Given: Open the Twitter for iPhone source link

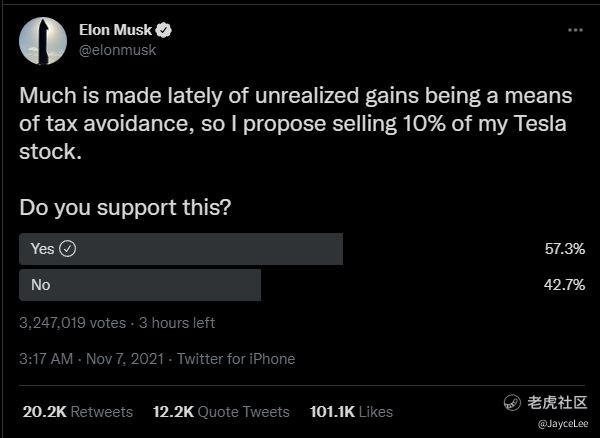Looking at the screenshot, I should pyautogui.click(x=236, y=359).
